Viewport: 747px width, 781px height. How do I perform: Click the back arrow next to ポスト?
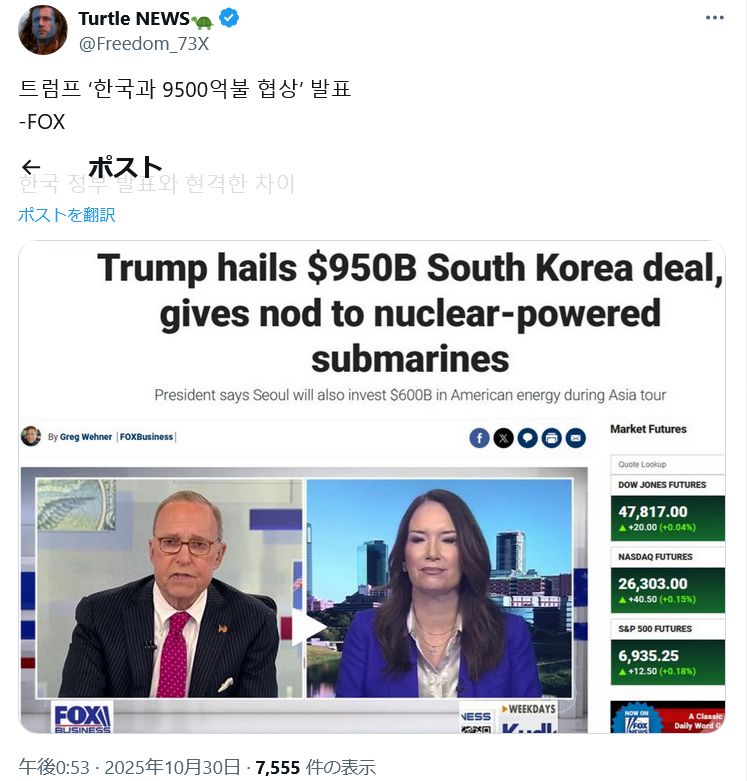31,167
